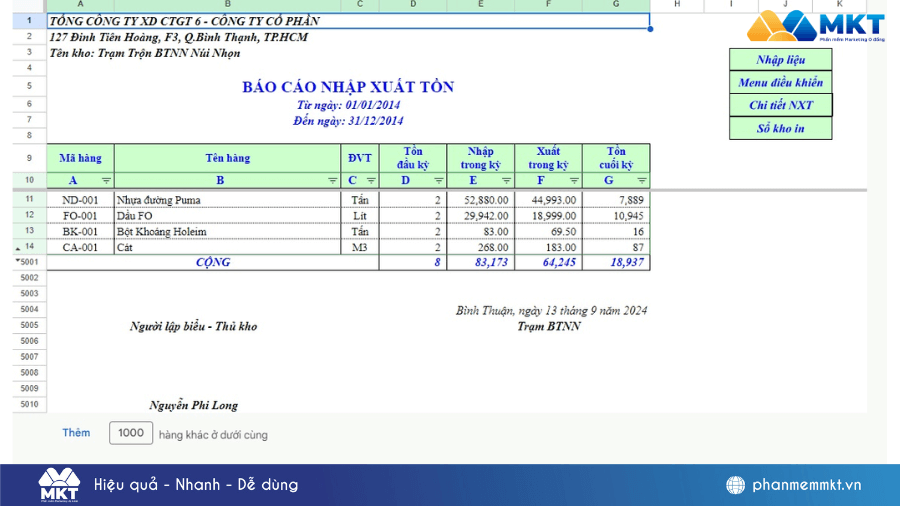Image resolution: width=900 pixels, height=506 pixels.
Task: Click globe icon beside phanmemmkt.vn
Action: pos(735,485)
